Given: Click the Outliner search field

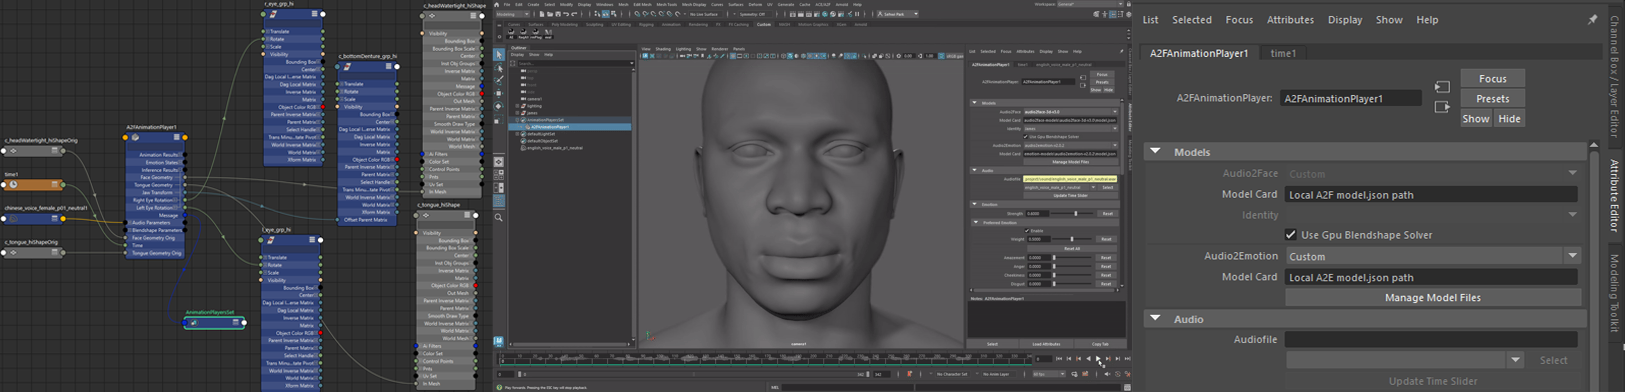Looking at the screenshot, I should coord(574,63).
